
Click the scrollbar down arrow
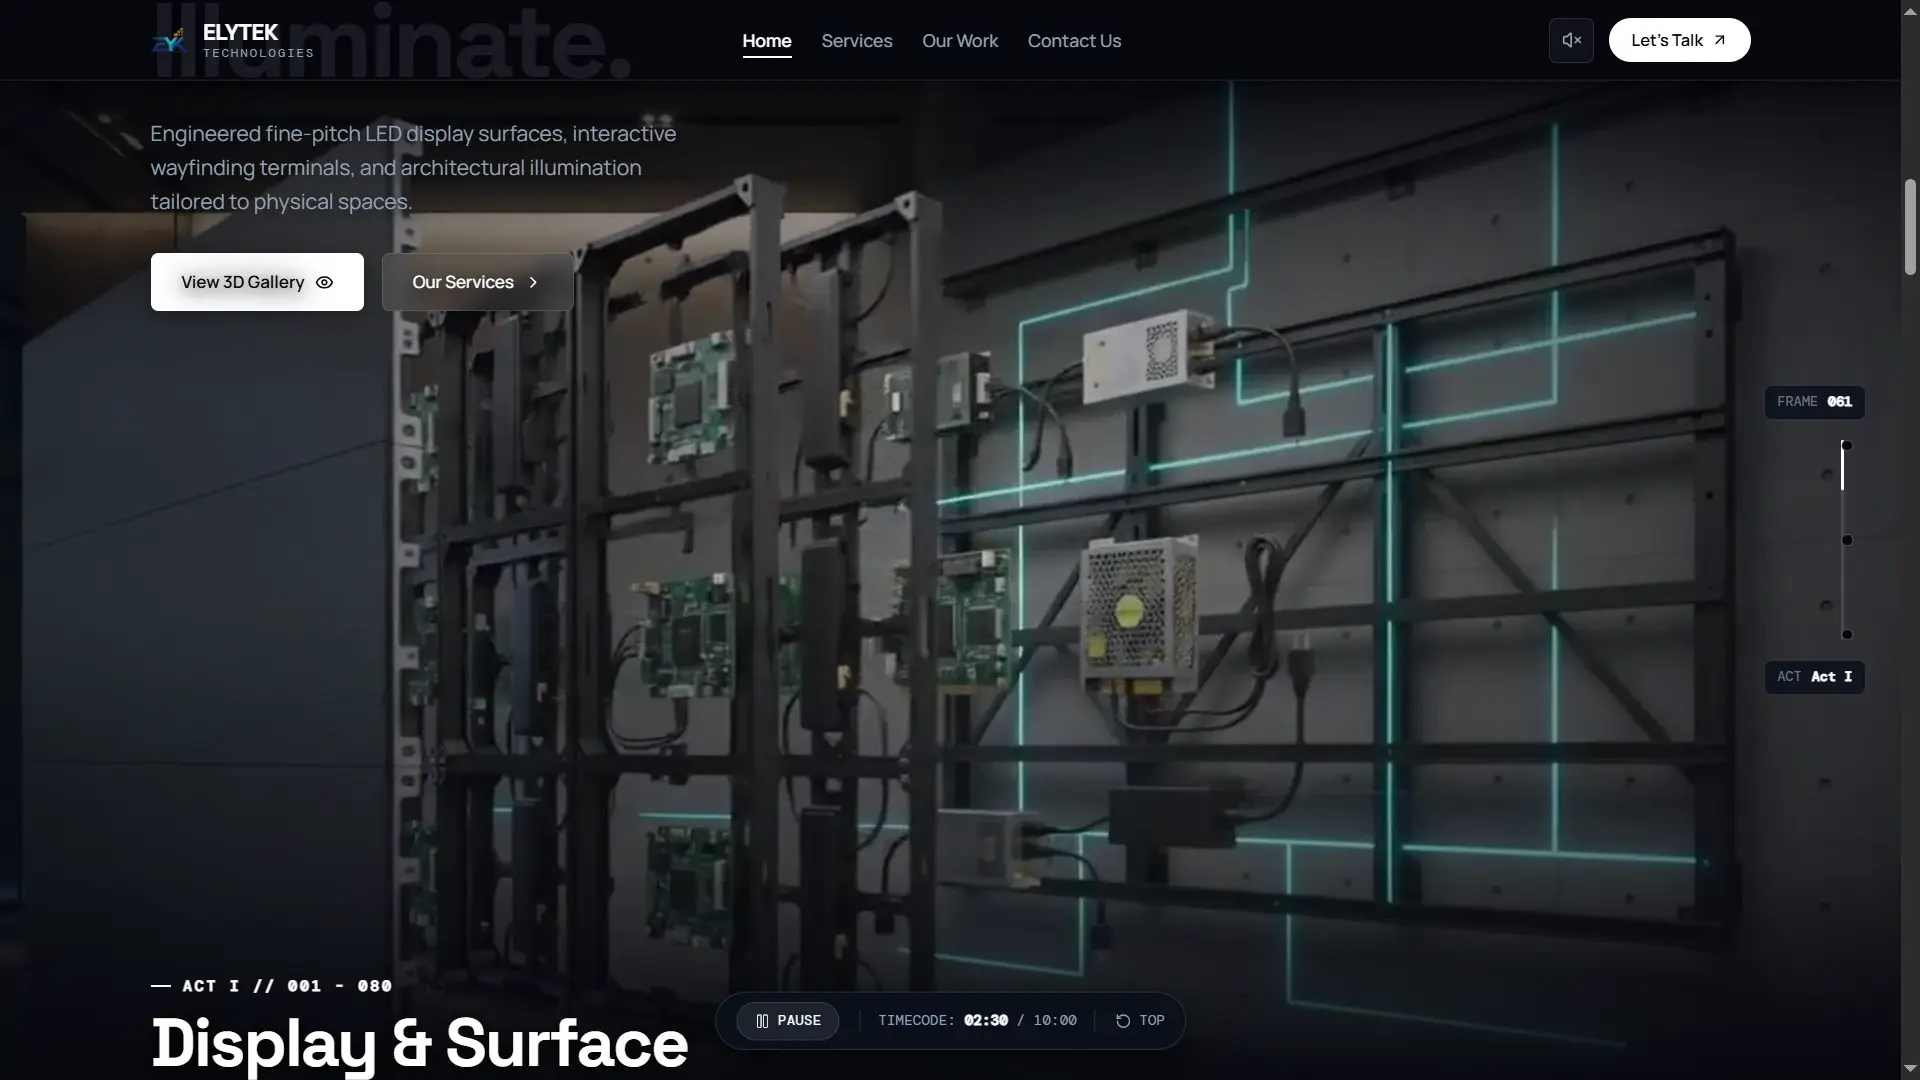pyautogui.click(x=1910, y=1071)
